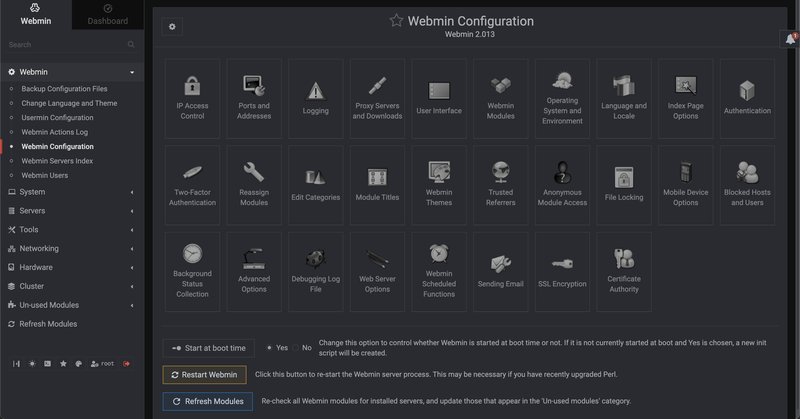This screenshot has height=419, width=800.
Task: Select Yes for start at boot
Action: 270,348
